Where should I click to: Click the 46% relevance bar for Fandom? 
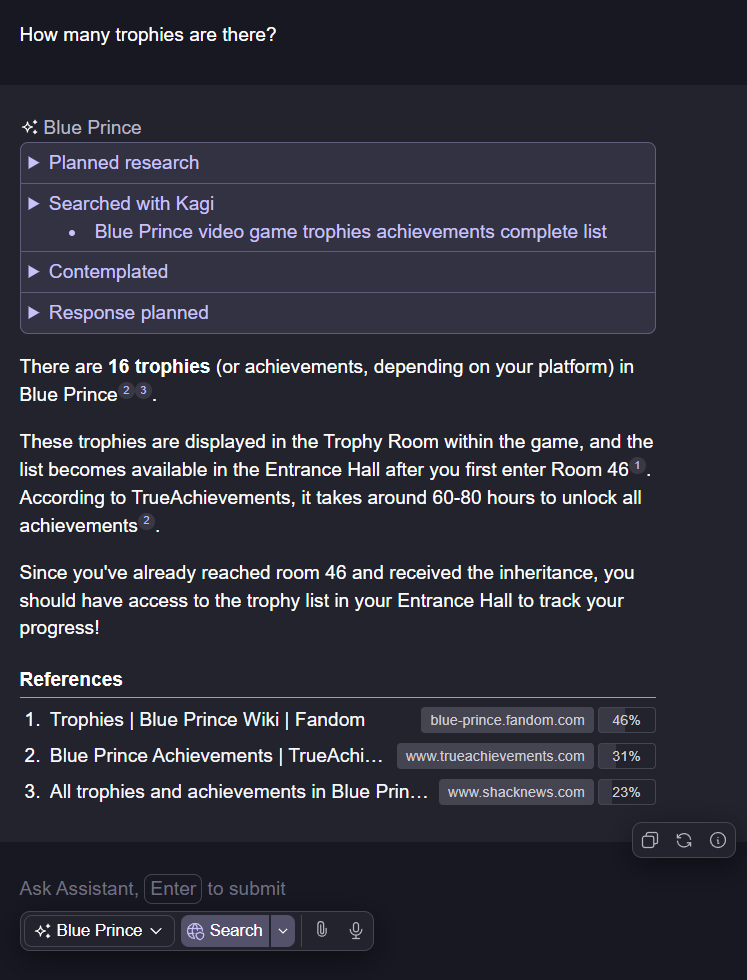click(x=626, y=720)
